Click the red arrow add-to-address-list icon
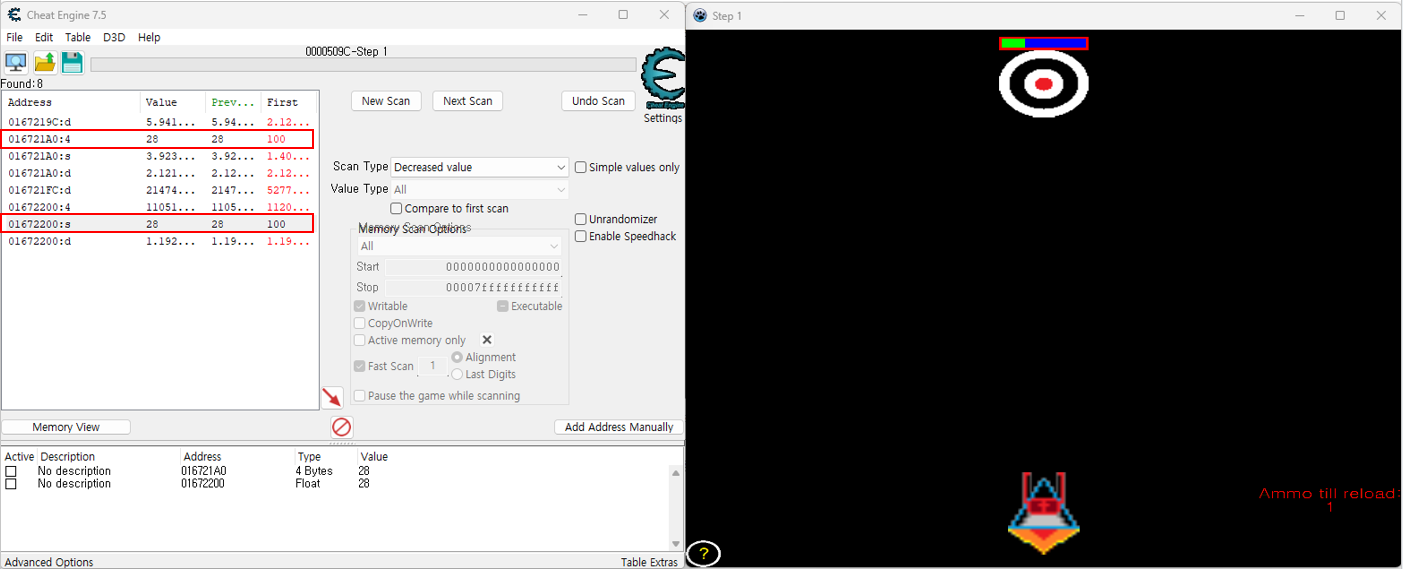Viewport: 1403px width, 569px height. 332,398
